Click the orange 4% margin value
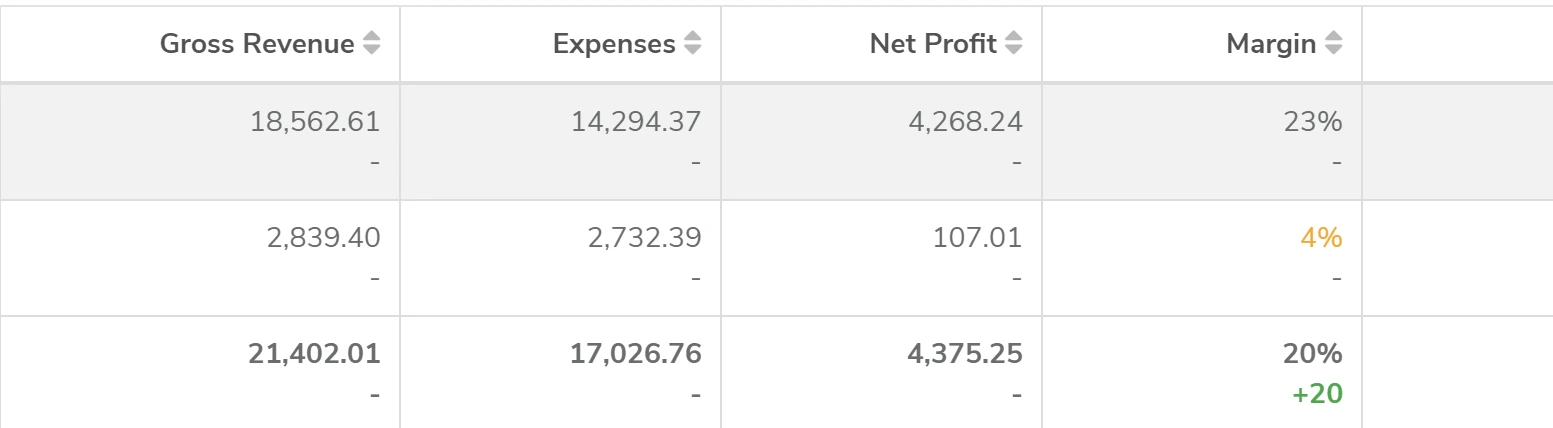This screenshot has height=428, width=1553. pos(1321,238)
